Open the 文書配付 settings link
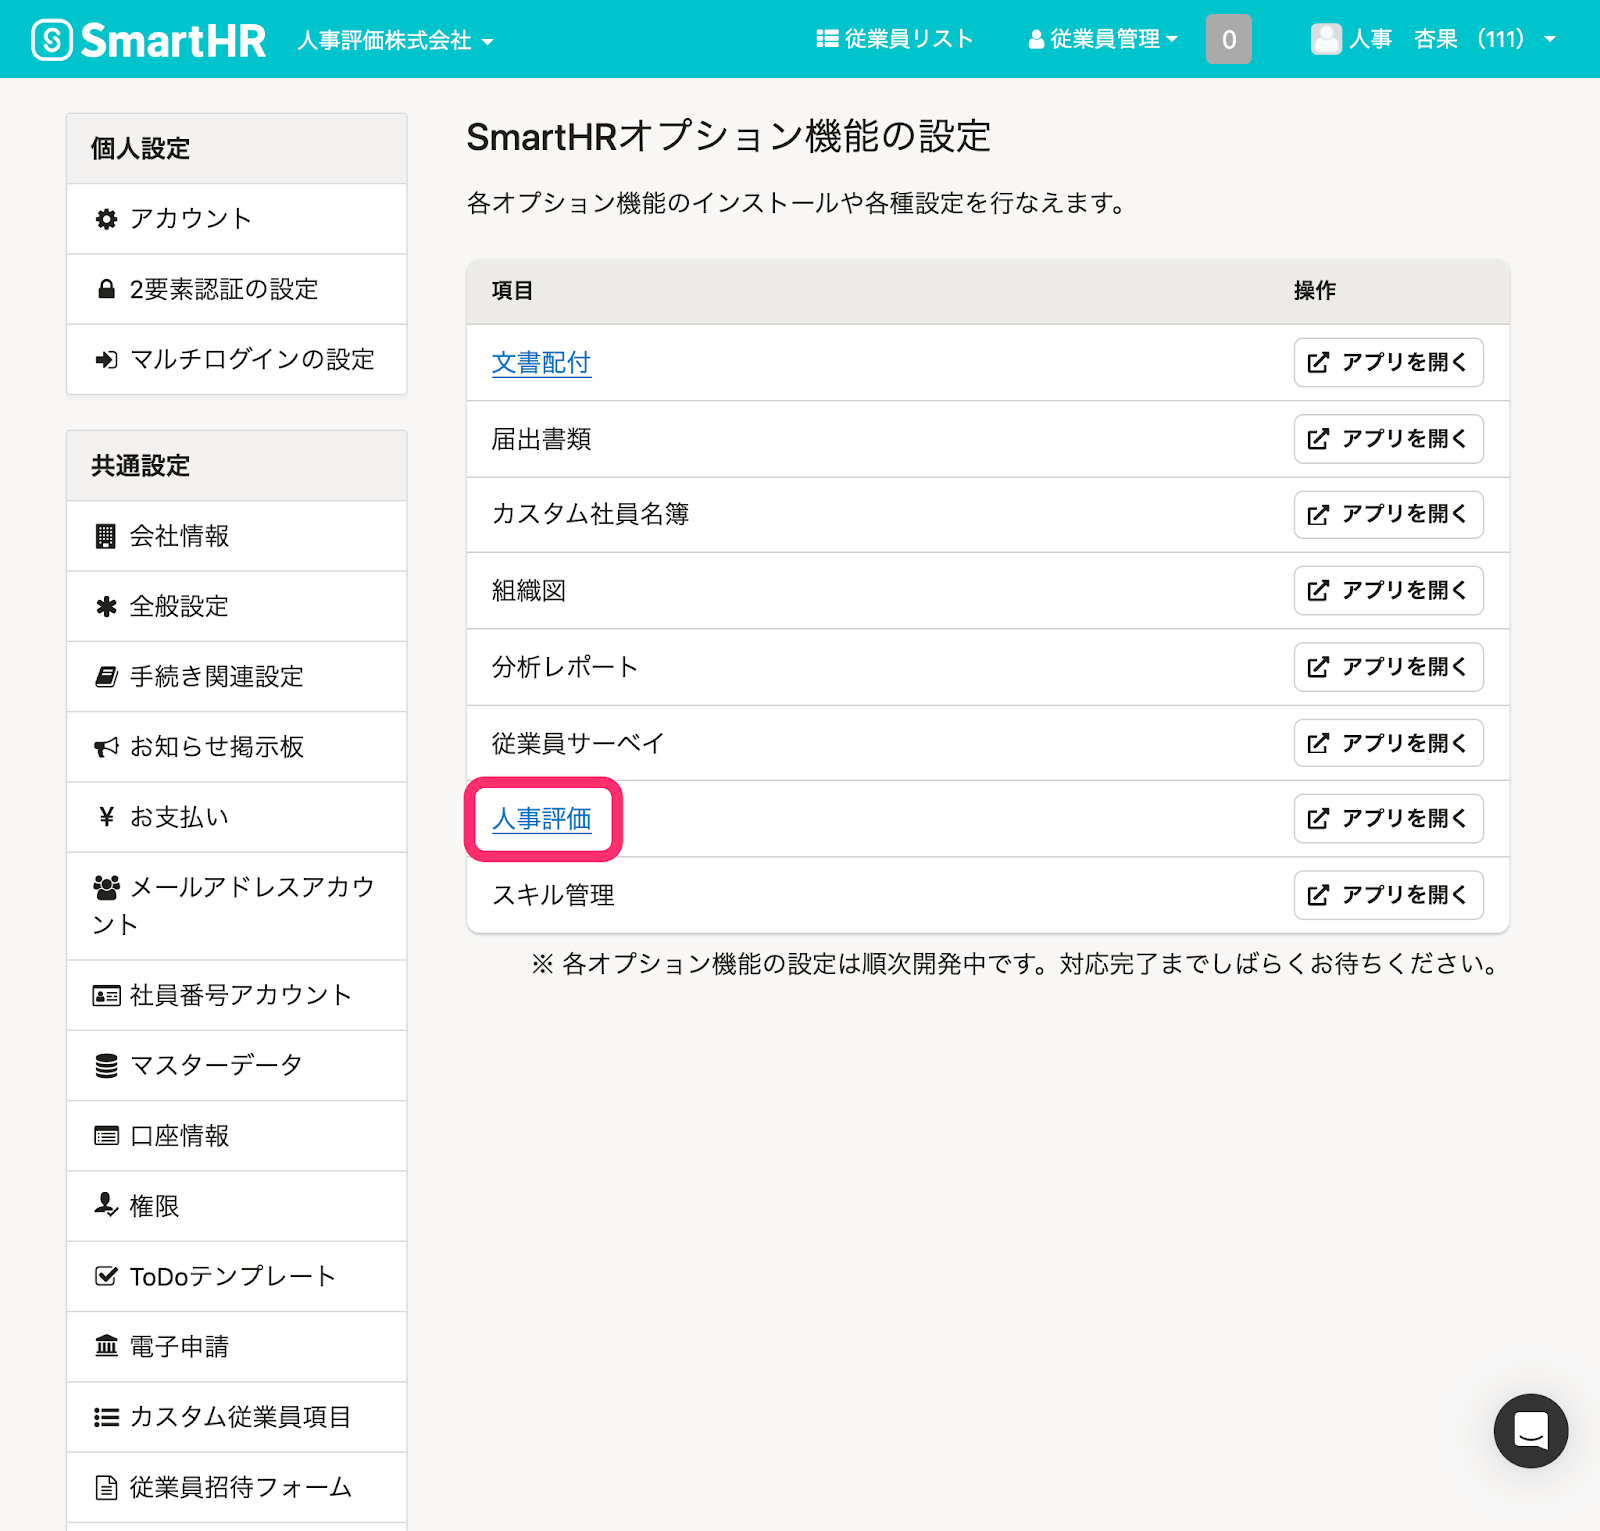 tap(541, 362)
